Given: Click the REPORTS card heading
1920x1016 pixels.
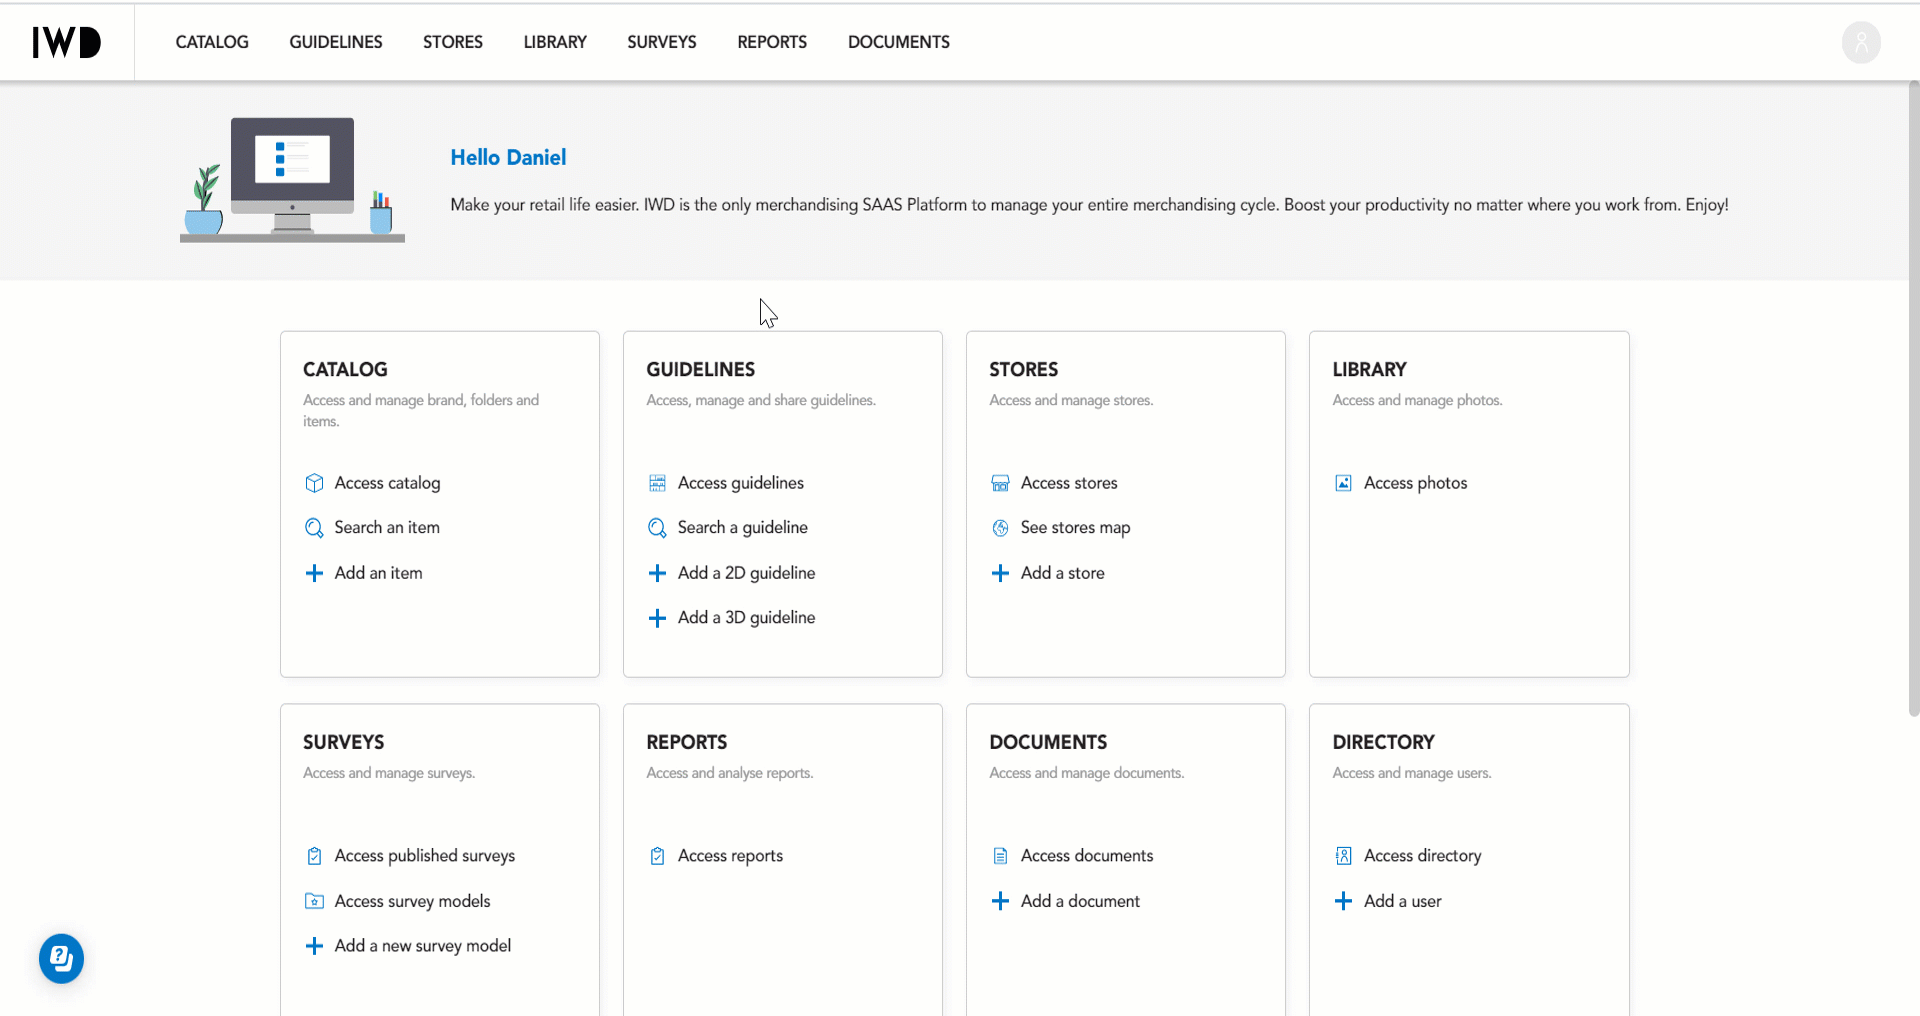Looking at the screenshot, I should pos(686,743).
